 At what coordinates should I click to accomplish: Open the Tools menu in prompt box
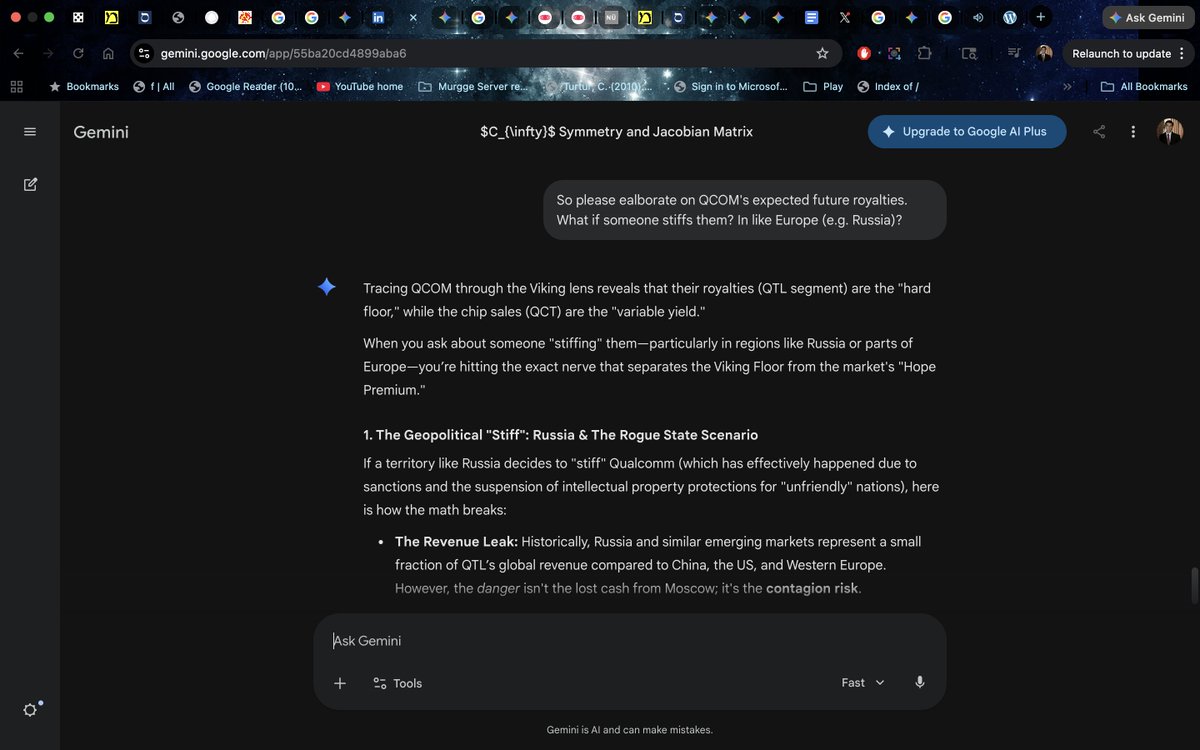(397, 683)
